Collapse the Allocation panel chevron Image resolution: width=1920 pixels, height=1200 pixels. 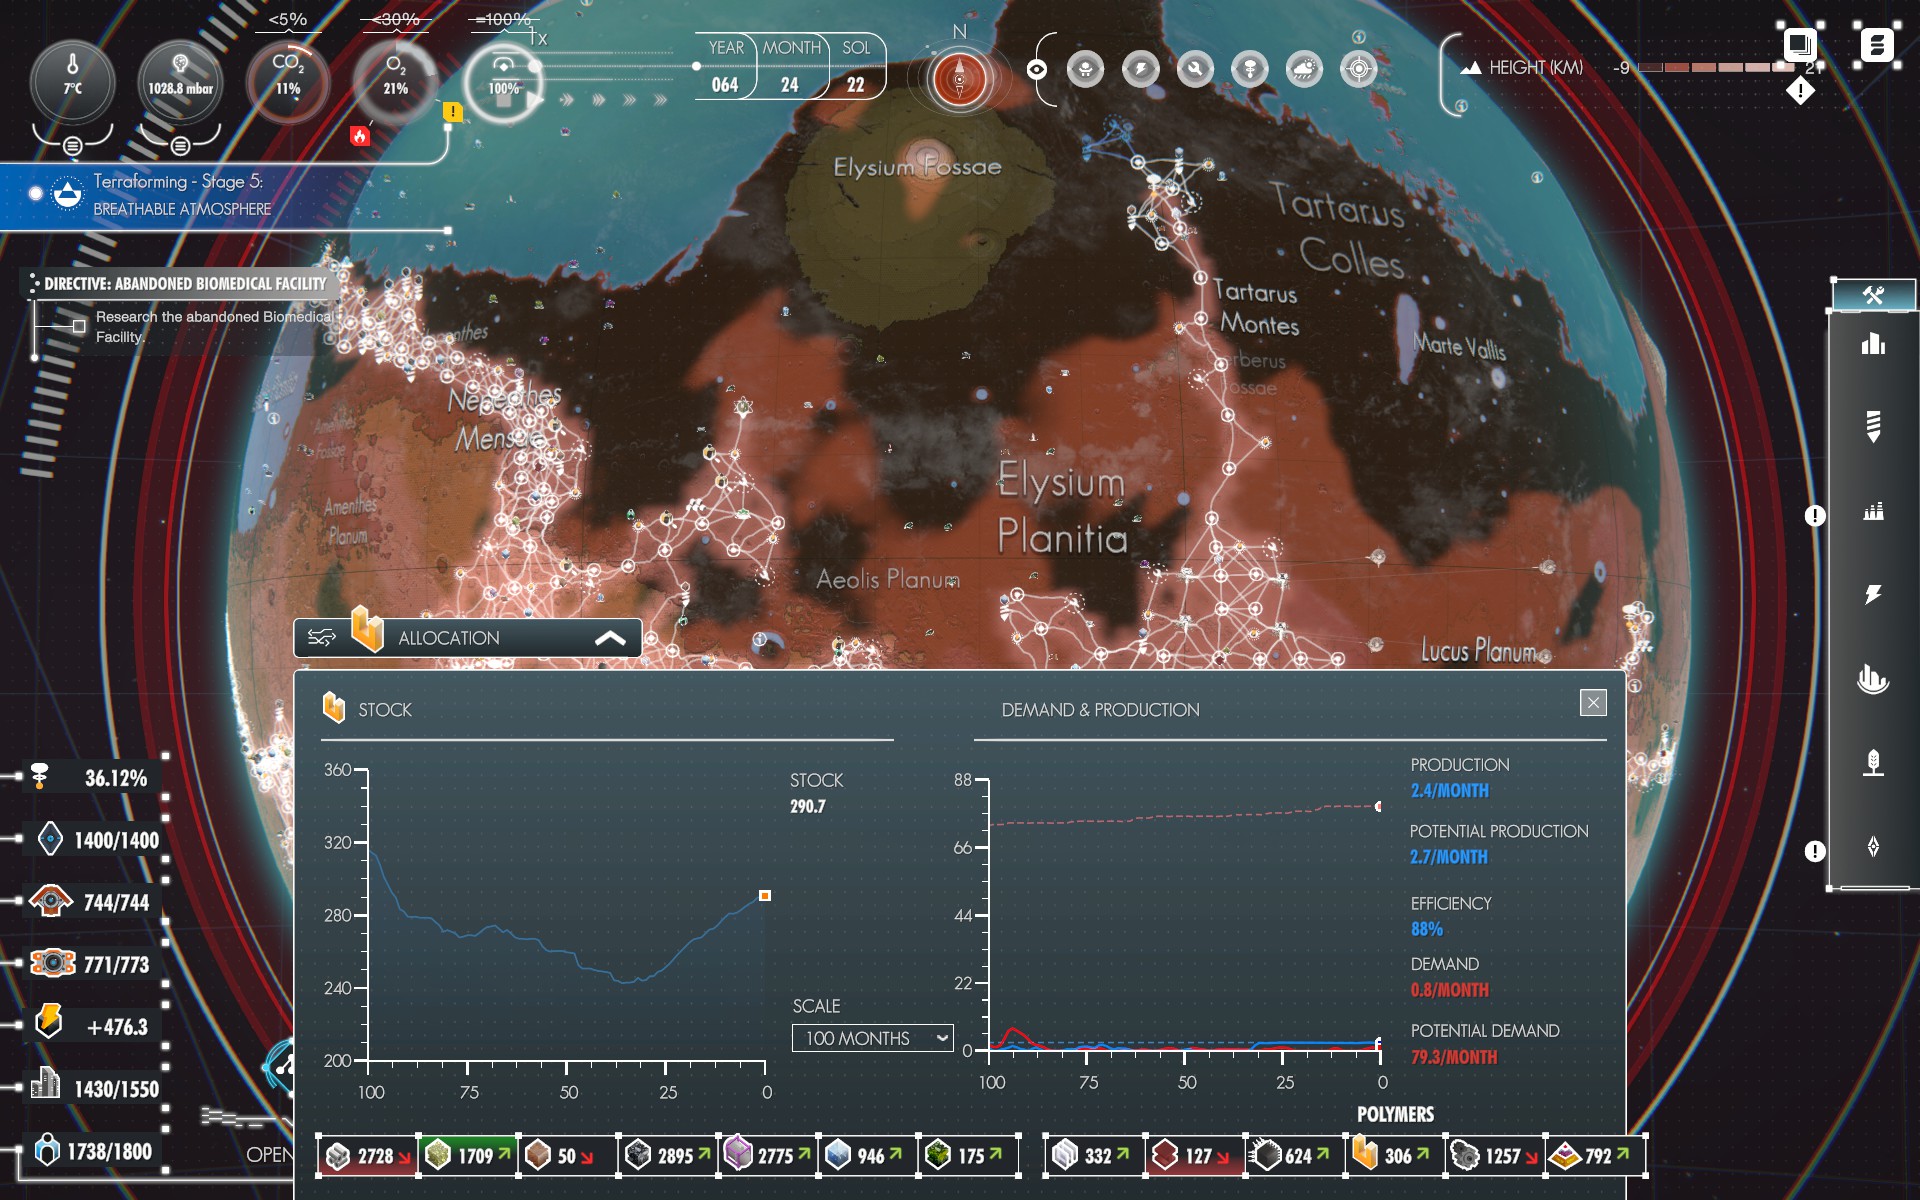point(610,638)
